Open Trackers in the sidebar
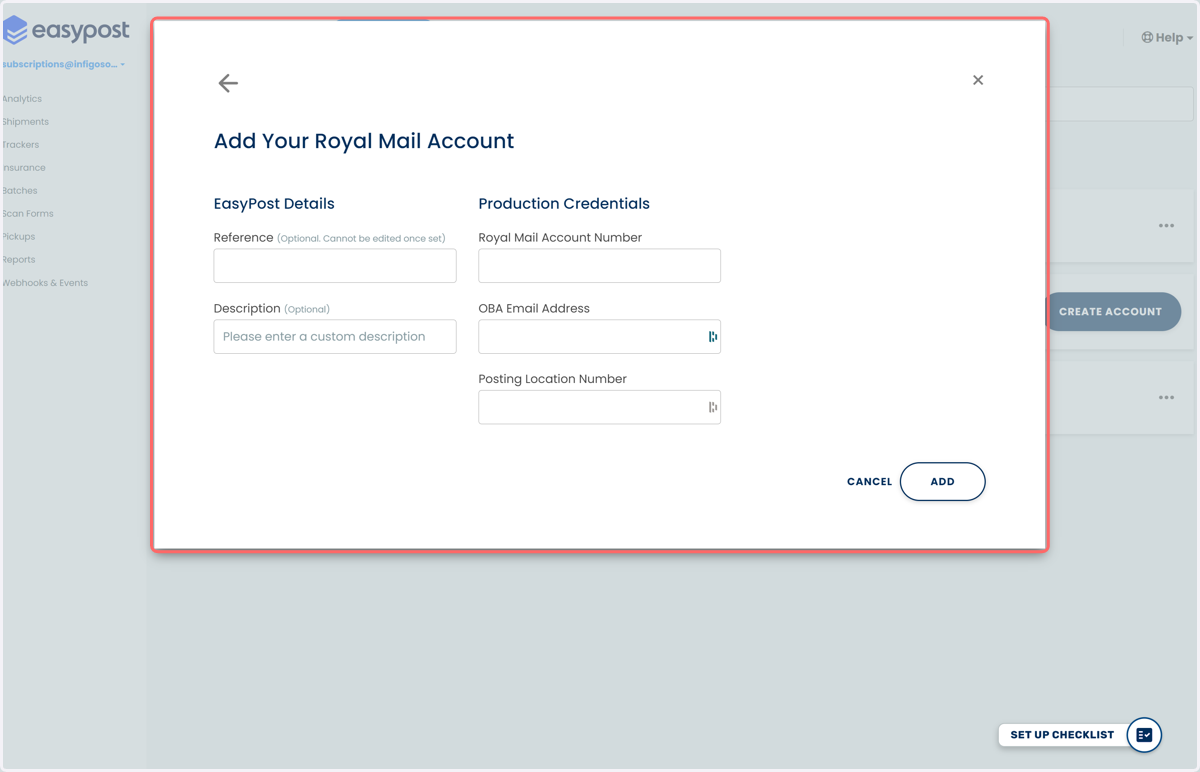This screenshot has height=772, width=1200. point(21,145)
